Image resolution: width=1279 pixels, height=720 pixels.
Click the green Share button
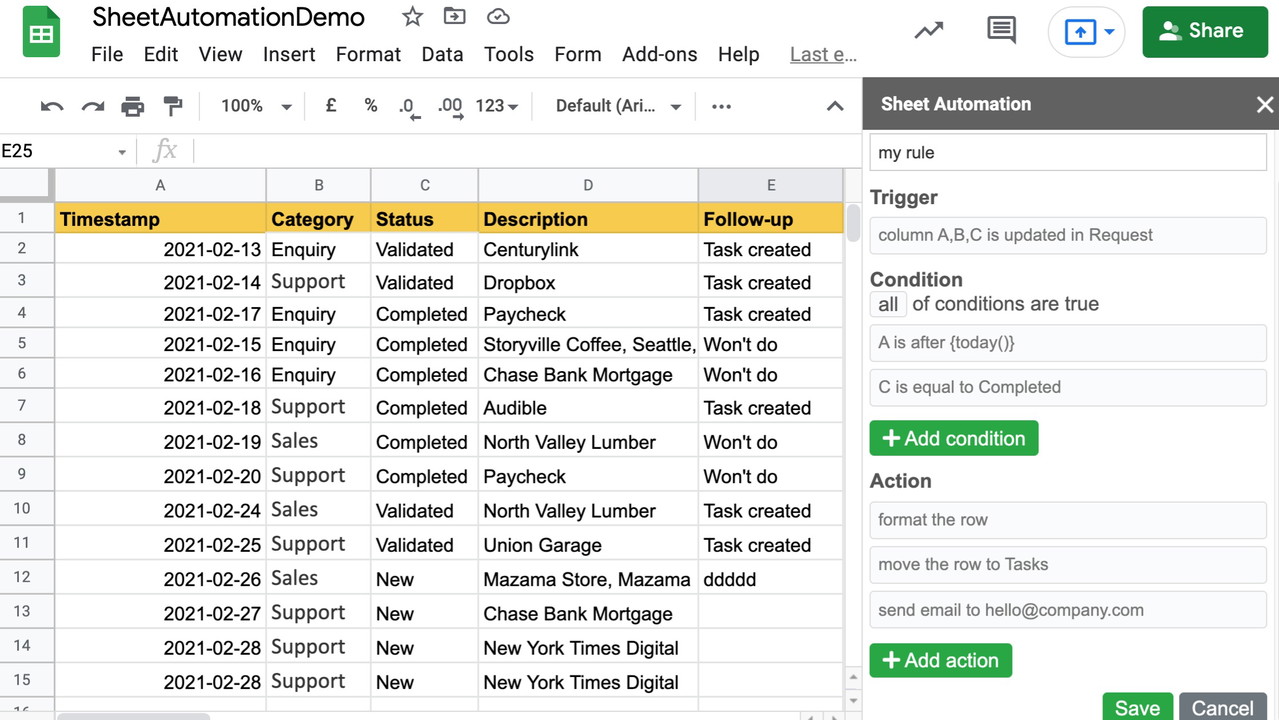click(x=1204, y=31)
